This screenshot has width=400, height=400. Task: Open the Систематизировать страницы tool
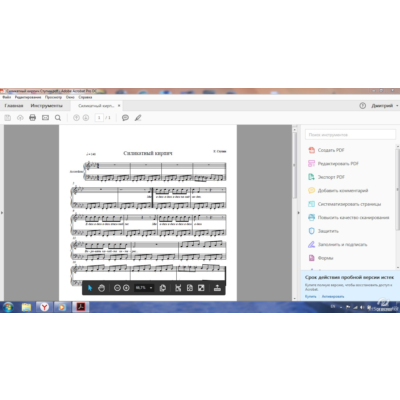coord(344,204)
